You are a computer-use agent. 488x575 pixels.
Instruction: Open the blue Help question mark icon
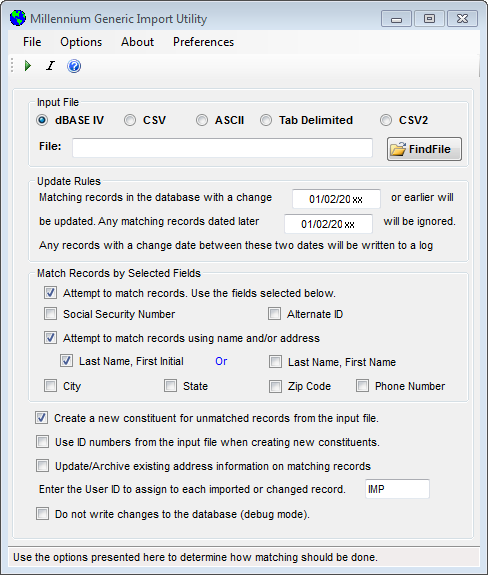tap(74, 66)
